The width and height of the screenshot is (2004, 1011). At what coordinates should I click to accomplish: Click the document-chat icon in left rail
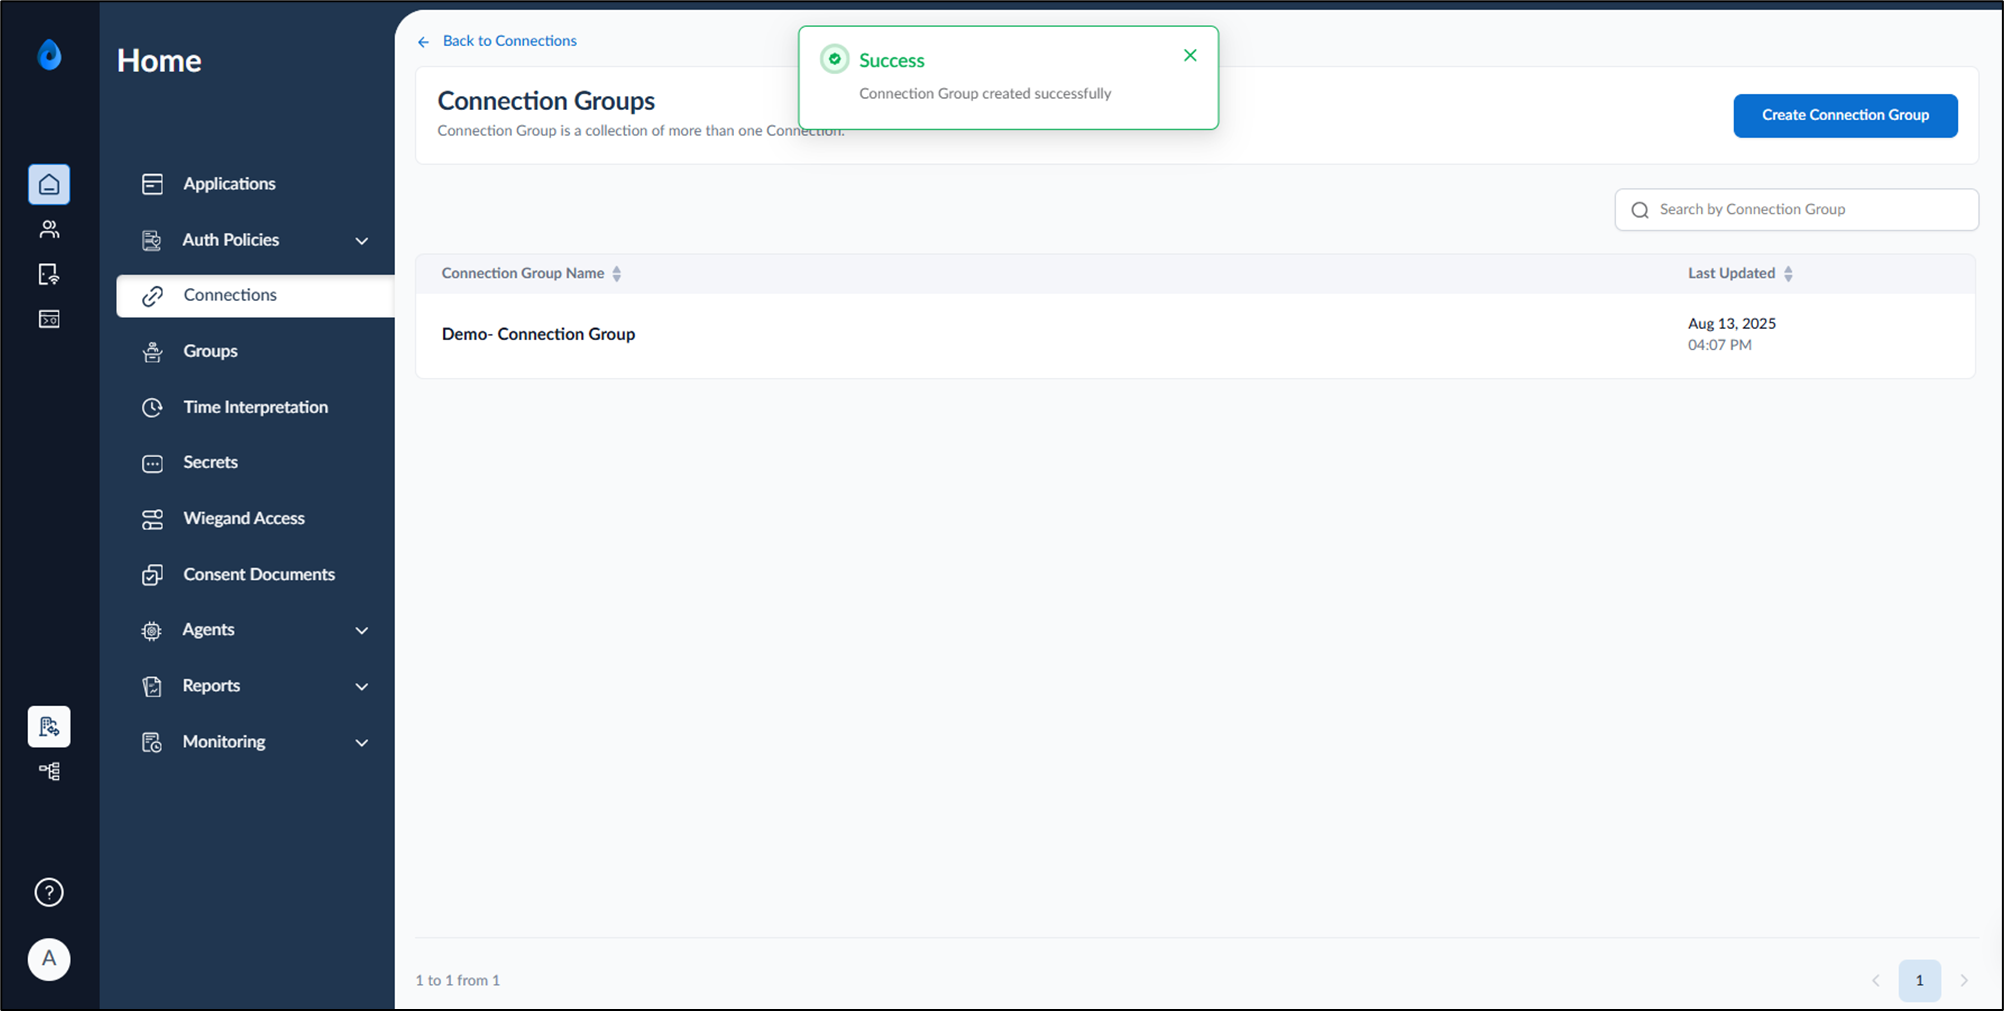click(49, 274)
